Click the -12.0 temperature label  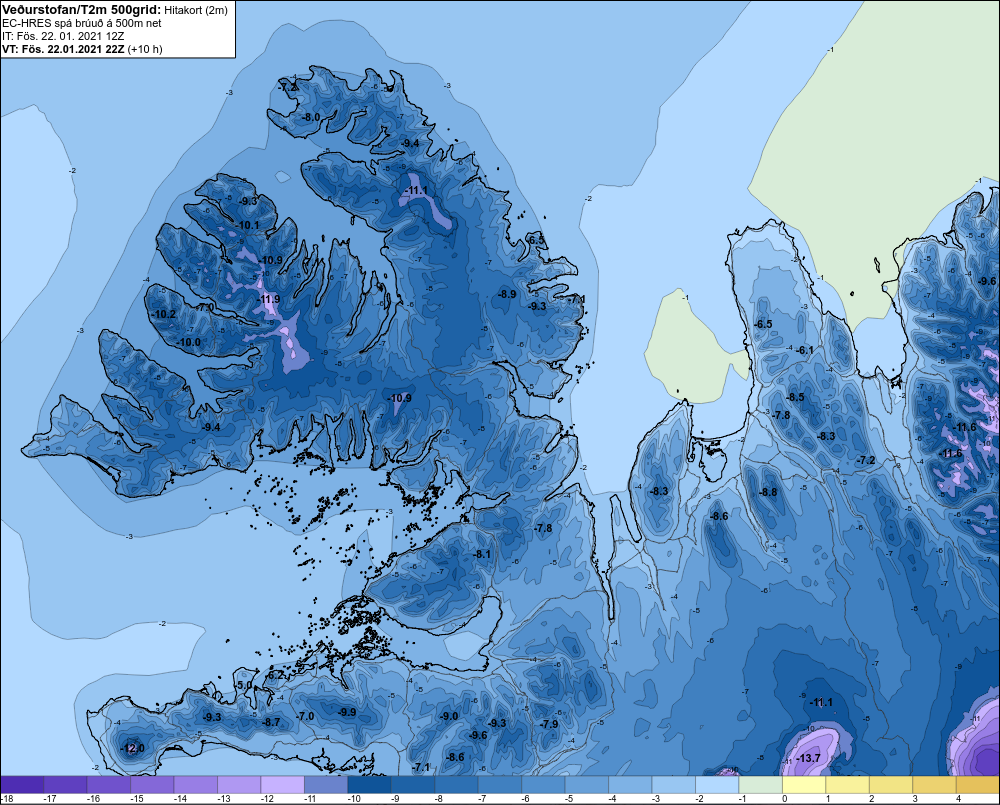pos(133,748)
